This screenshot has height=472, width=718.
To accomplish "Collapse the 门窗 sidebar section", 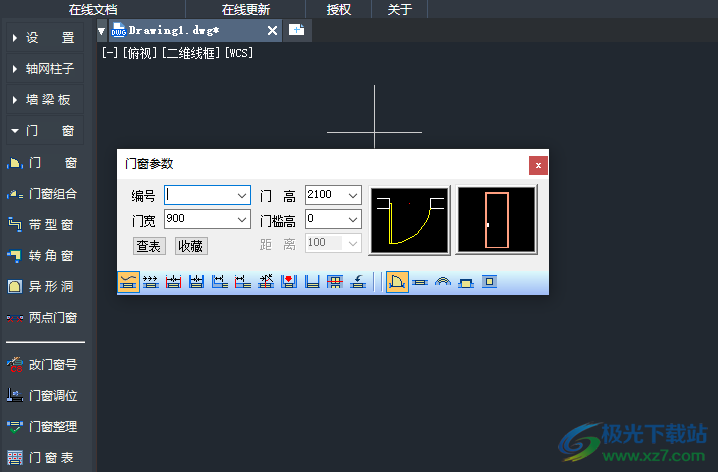I will click(x=45, y=131).
